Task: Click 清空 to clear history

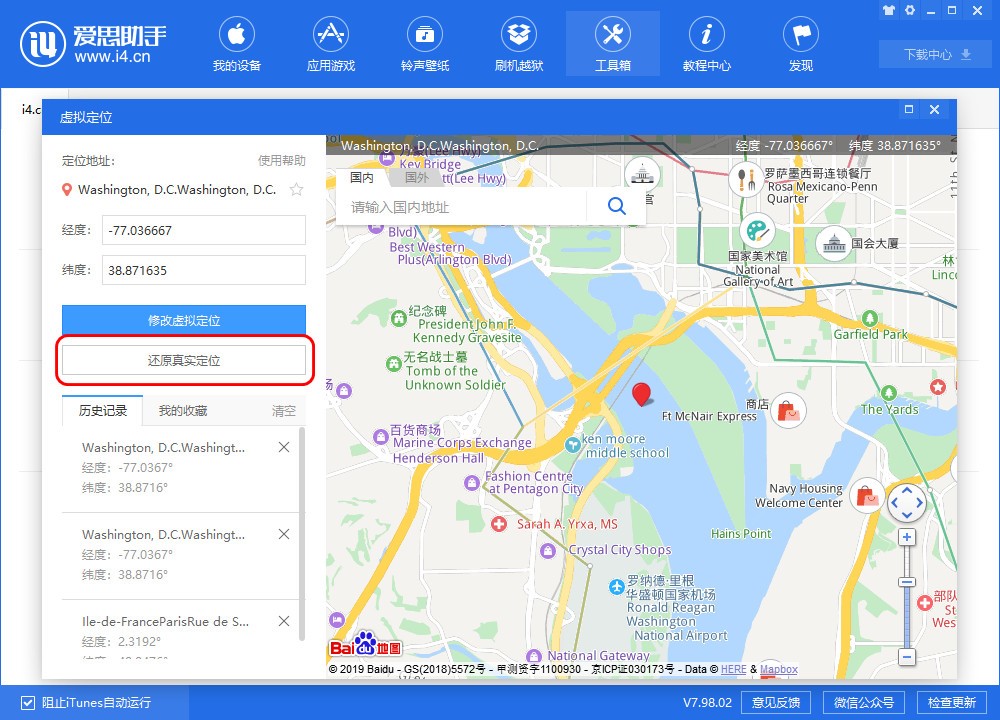Action: pos(284,411)
